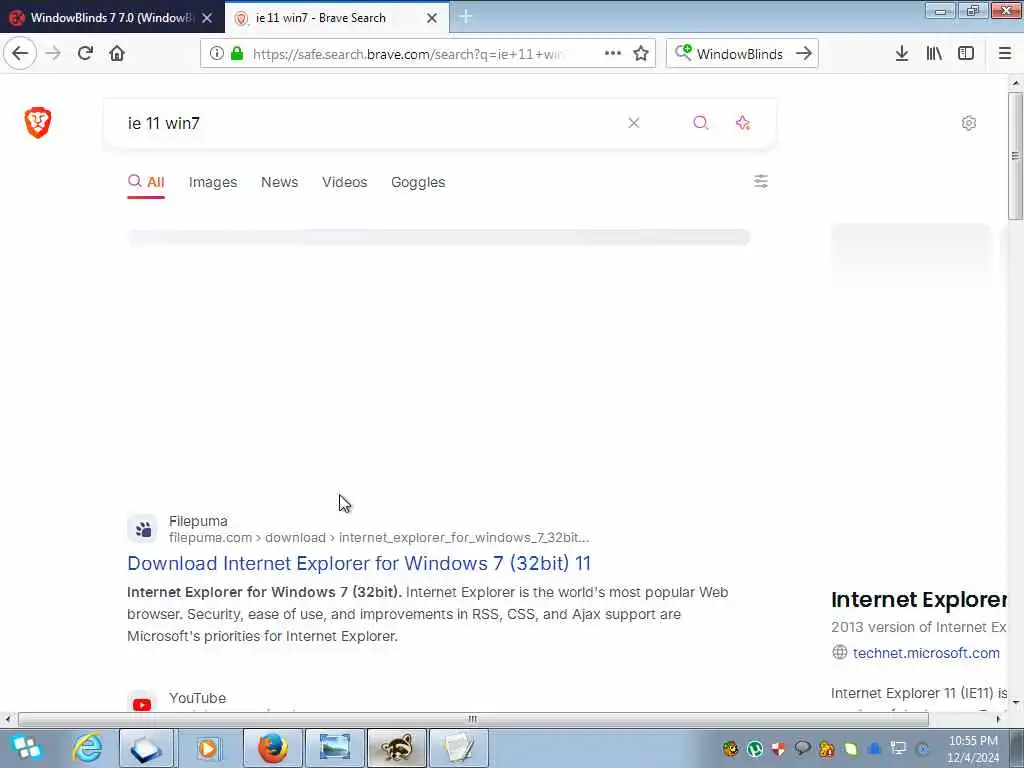
Task: Click the forward navigation arrow
Action: click(53, 54)
